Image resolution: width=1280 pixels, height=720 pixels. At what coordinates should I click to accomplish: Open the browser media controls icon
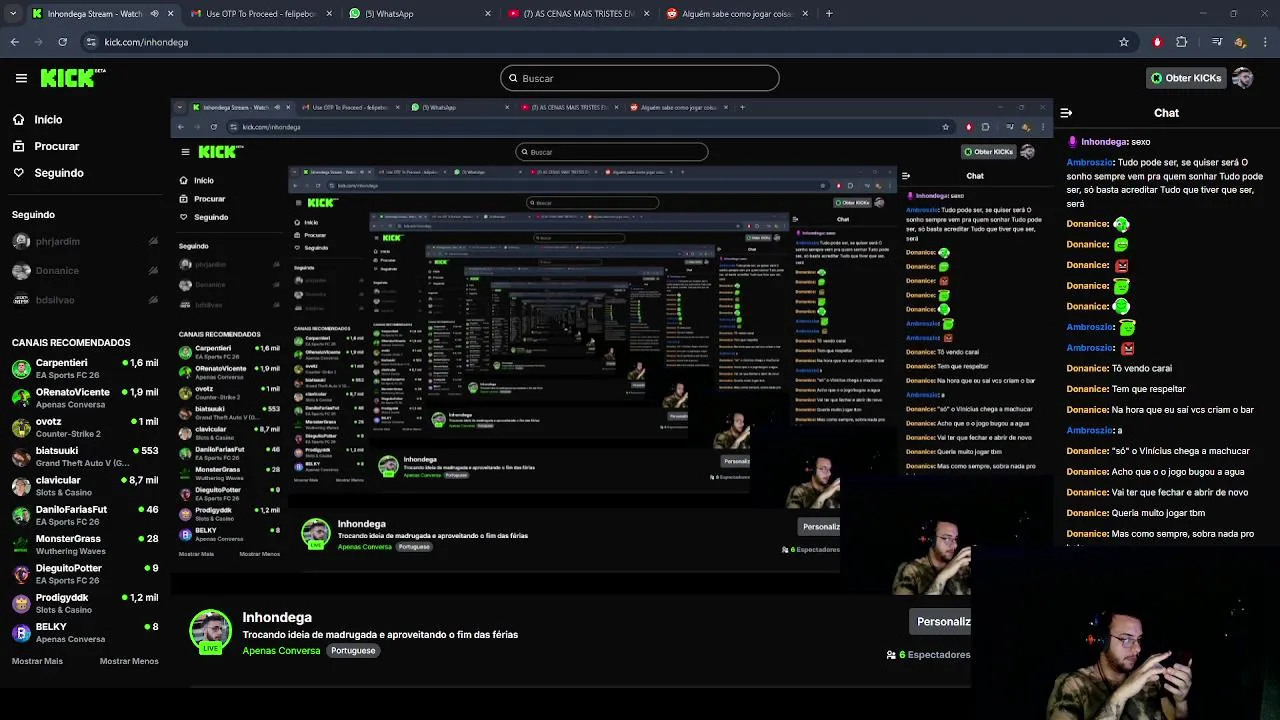tap(1216, 42)
